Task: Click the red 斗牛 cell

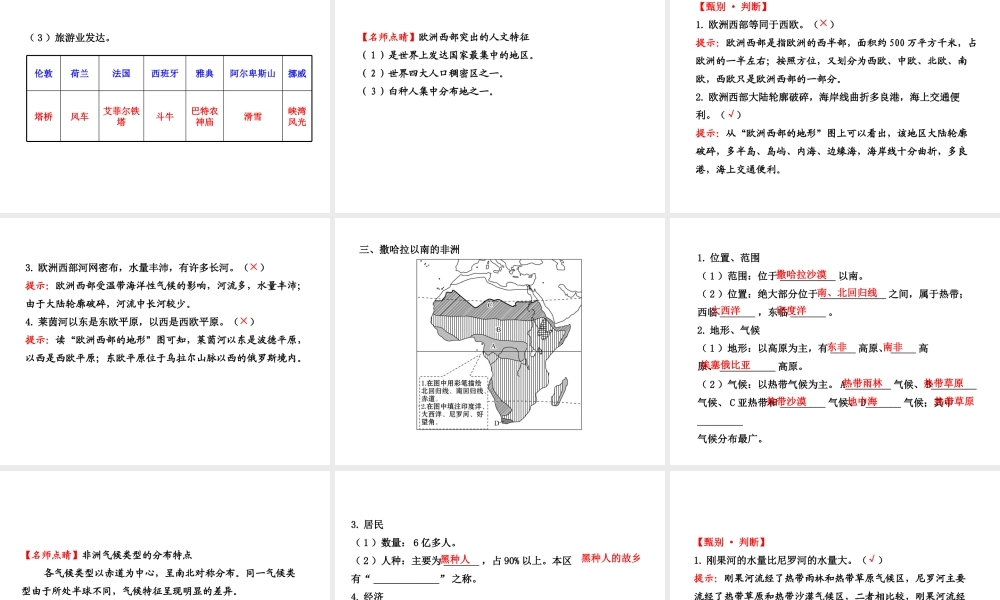Action: (x=165, y=116)
